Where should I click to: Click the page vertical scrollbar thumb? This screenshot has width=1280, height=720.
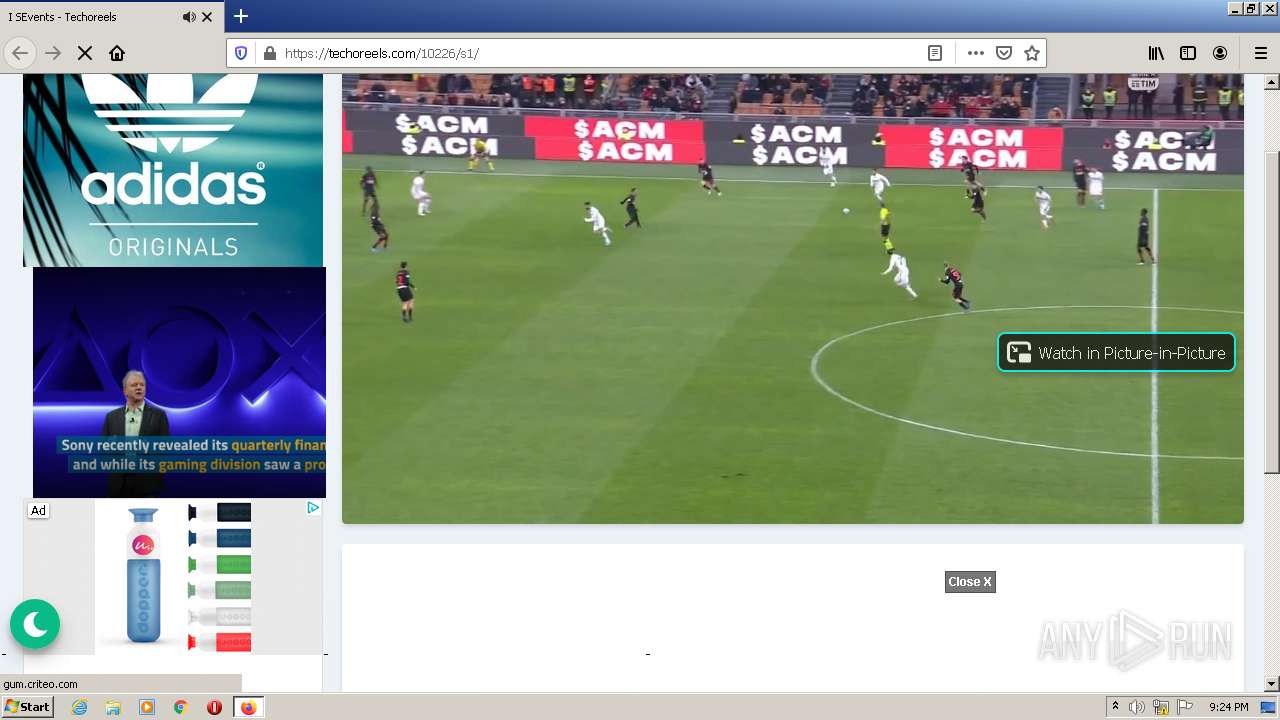[x=1272, y=312]
